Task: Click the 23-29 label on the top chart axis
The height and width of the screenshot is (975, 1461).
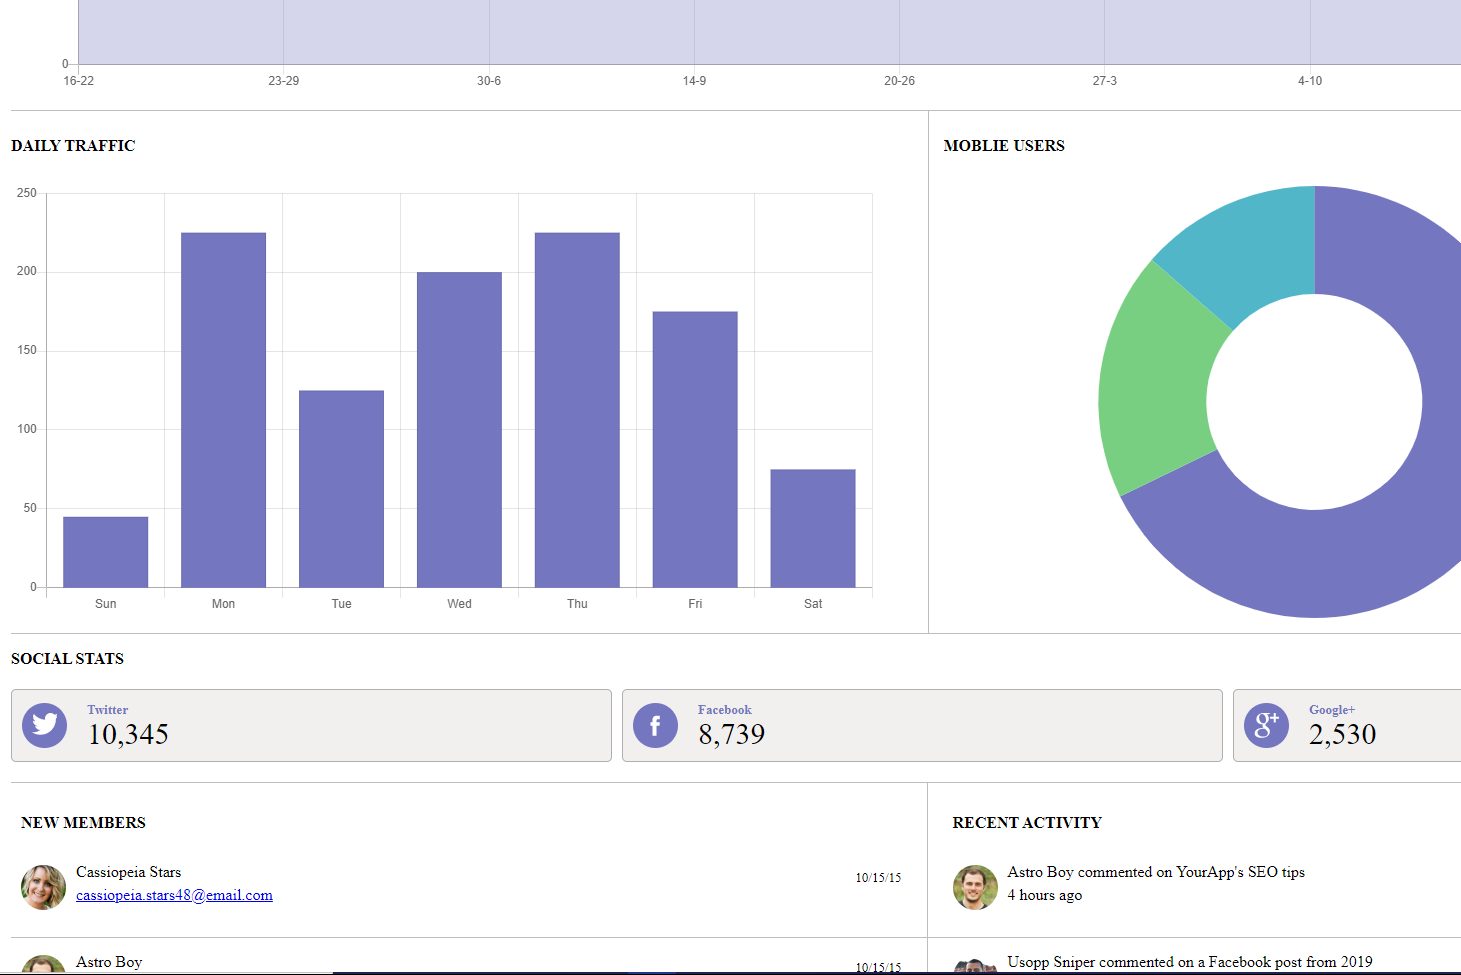Action: [x=284, y=81]
